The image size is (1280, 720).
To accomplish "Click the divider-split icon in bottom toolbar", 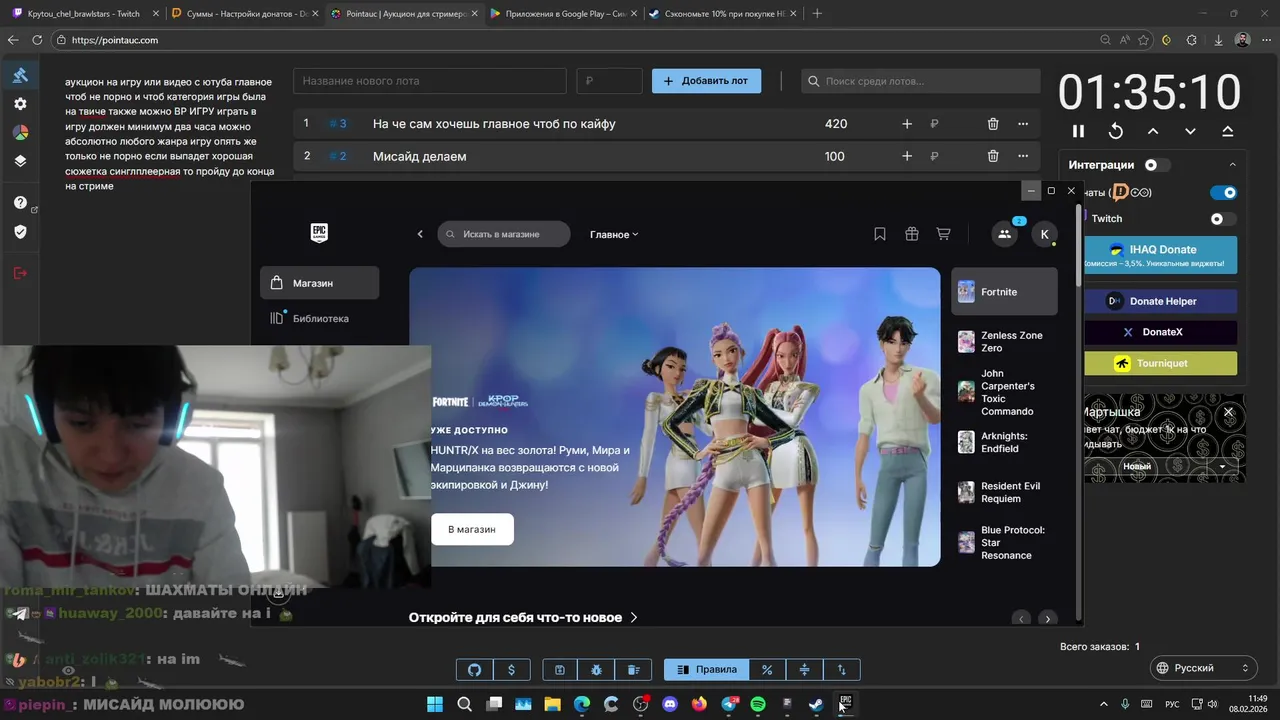I will point(804,670).
